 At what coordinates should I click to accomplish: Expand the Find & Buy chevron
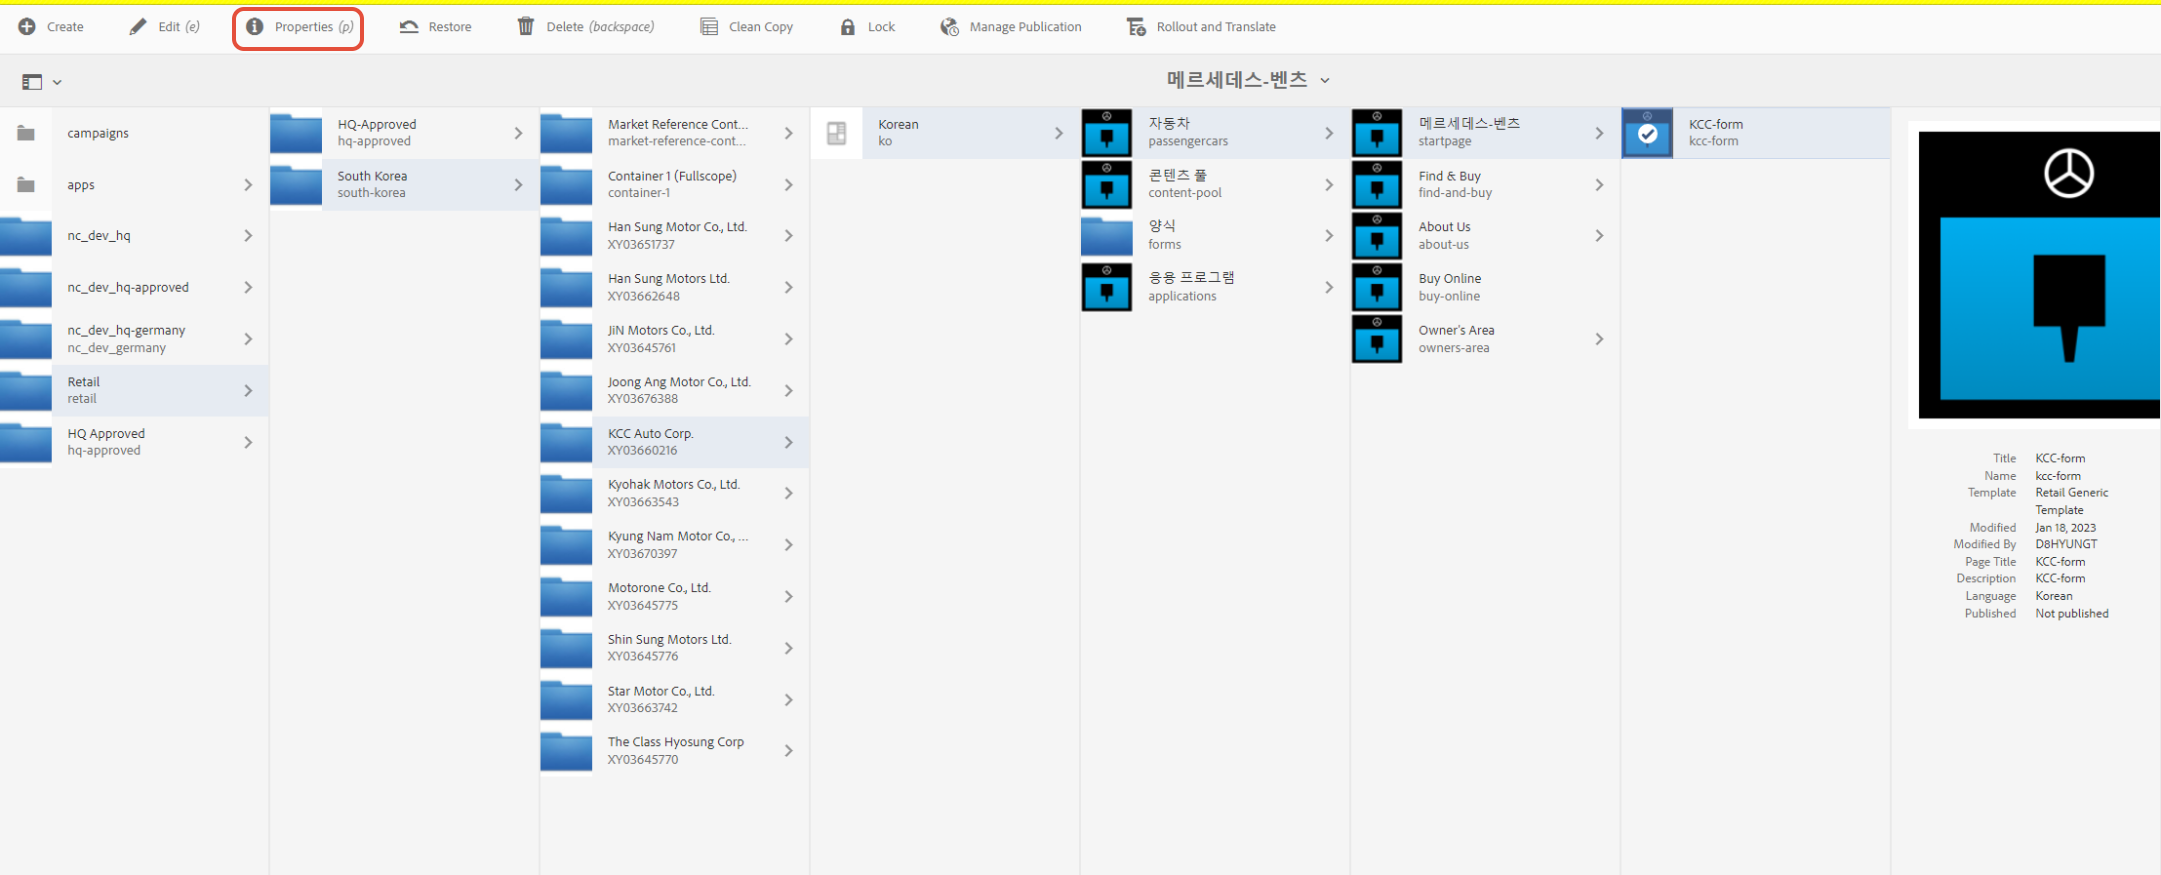(1598, 185)
